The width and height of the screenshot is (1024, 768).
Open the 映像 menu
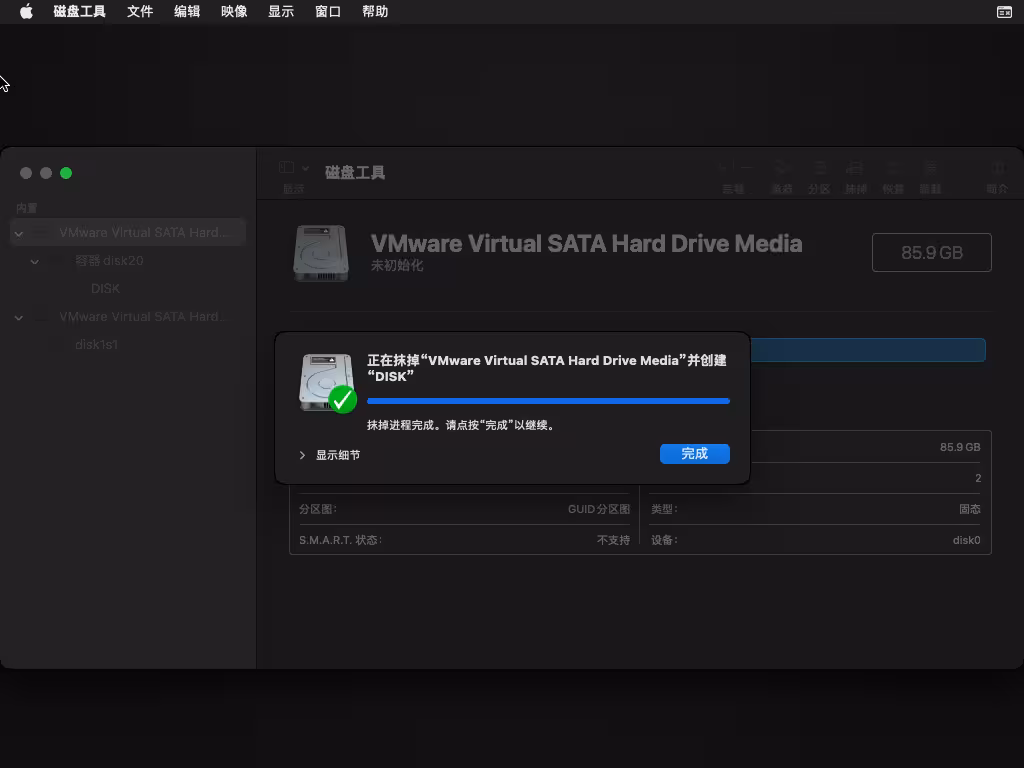coord(234,12)
